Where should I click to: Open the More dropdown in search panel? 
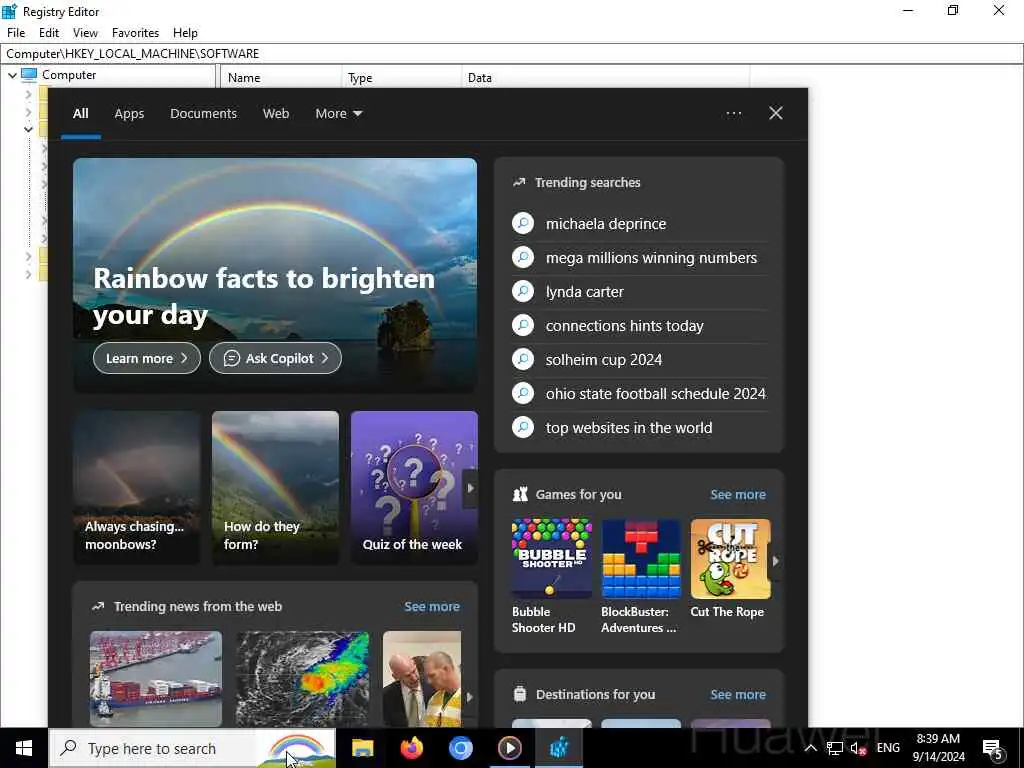[338, 114]
